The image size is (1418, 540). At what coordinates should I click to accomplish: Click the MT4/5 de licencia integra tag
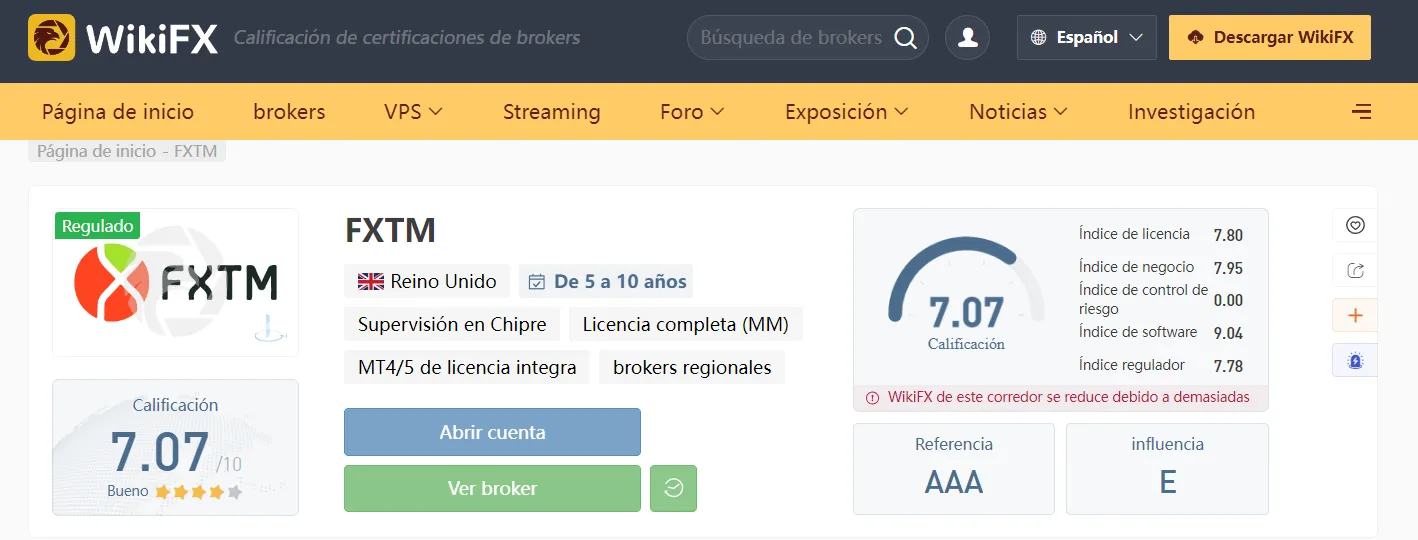pyautogui.click(x=467, y=367)
